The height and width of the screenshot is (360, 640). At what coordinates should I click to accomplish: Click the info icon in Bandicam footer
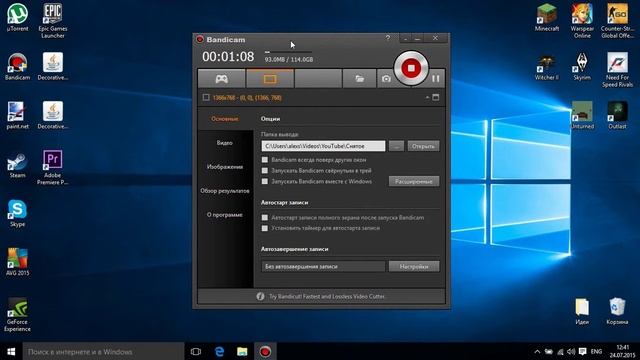click(x=260, y=296)
